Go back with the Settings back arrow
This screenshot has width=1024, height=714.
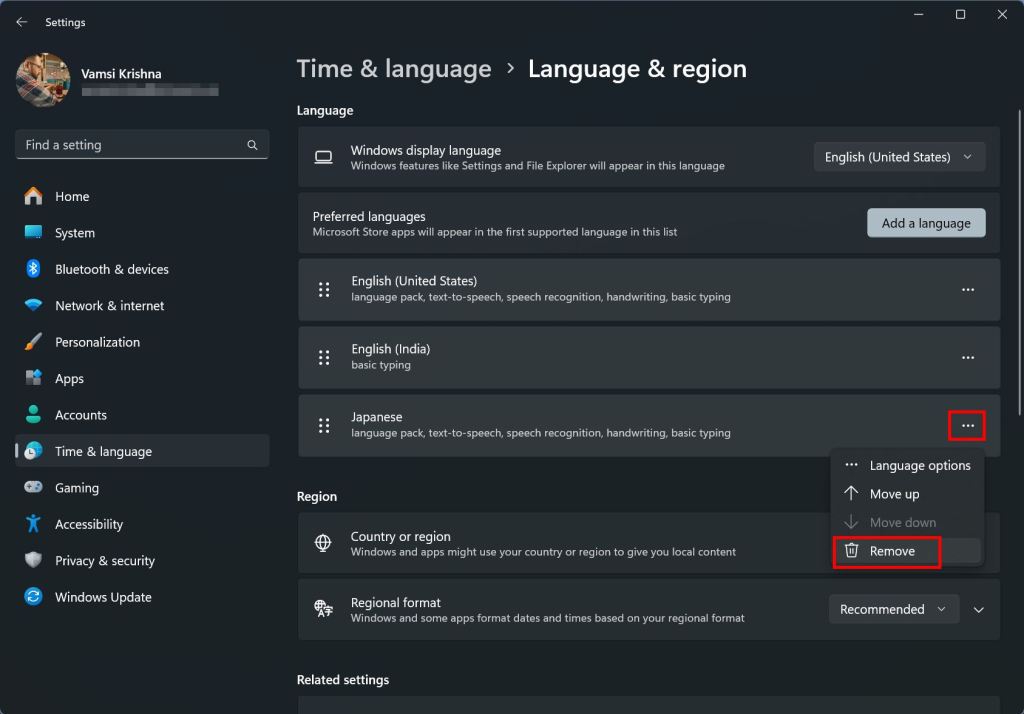22,22
